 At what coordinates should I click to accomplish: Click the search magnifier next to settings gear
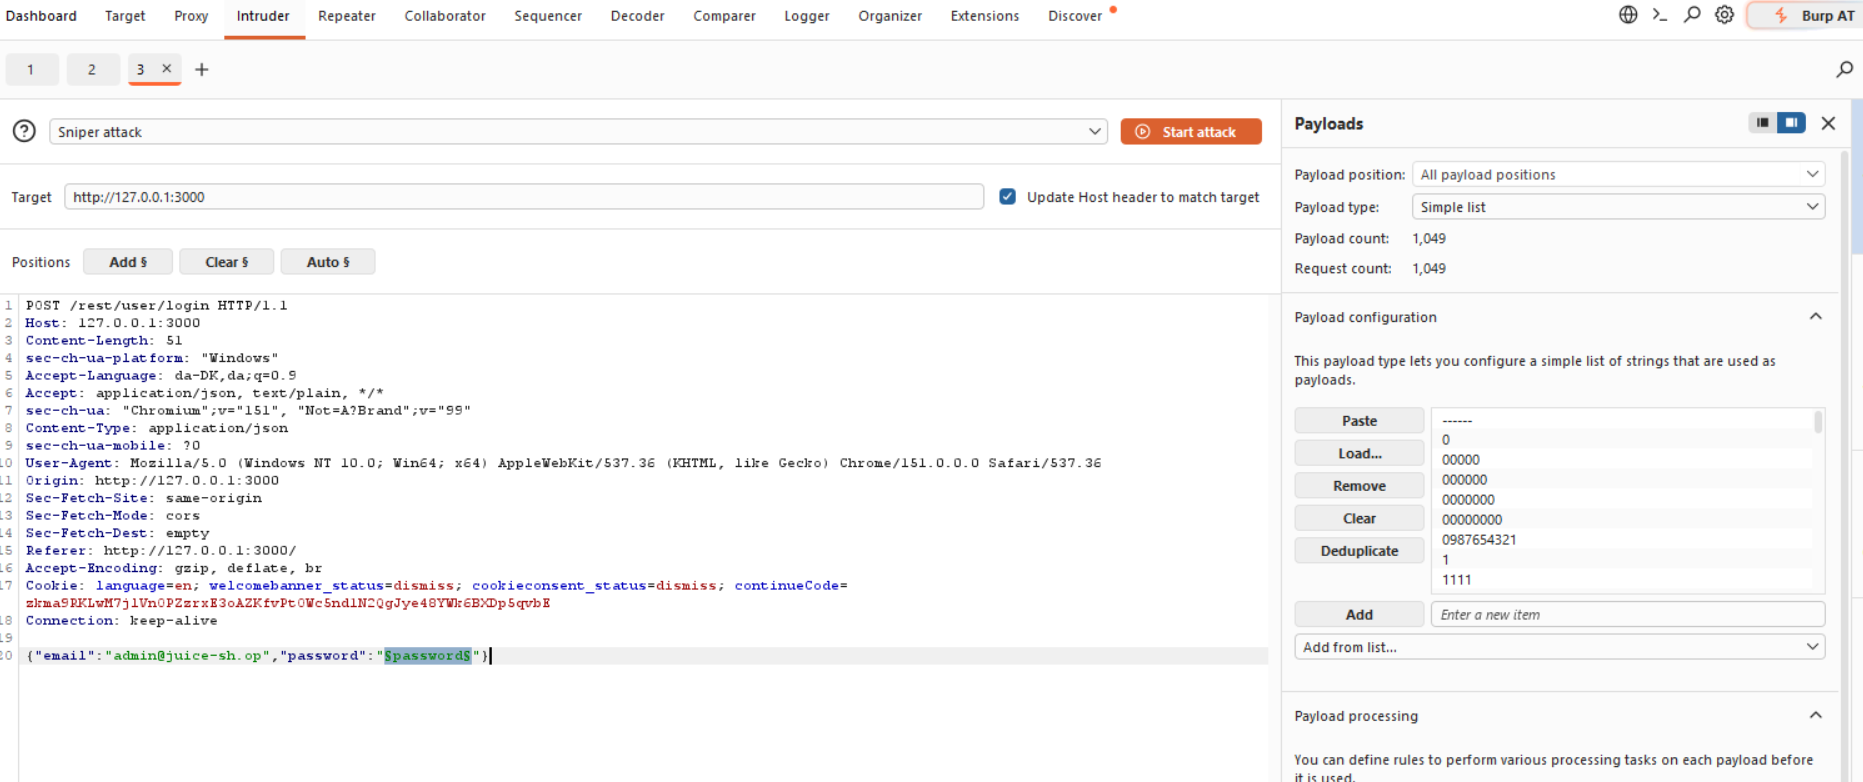click(x=1692, y=15)
